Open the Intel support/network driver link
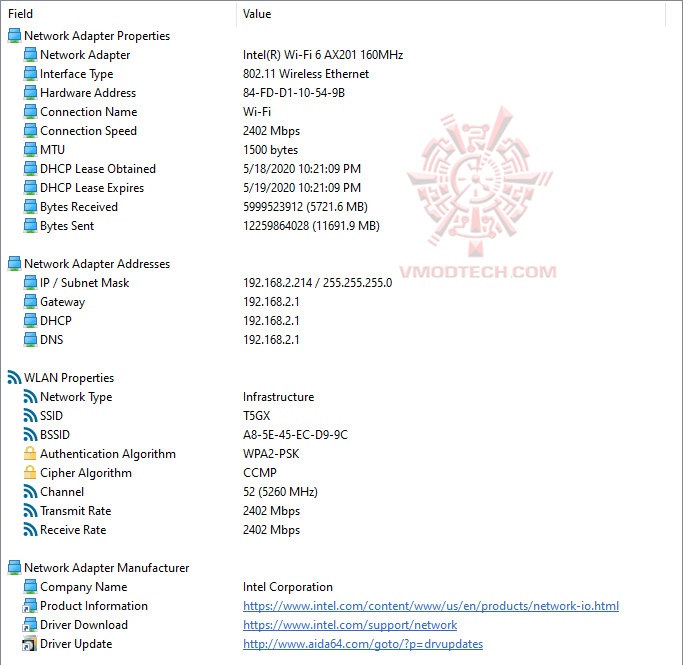The image size is (683, 665). [x=350, y=625]
